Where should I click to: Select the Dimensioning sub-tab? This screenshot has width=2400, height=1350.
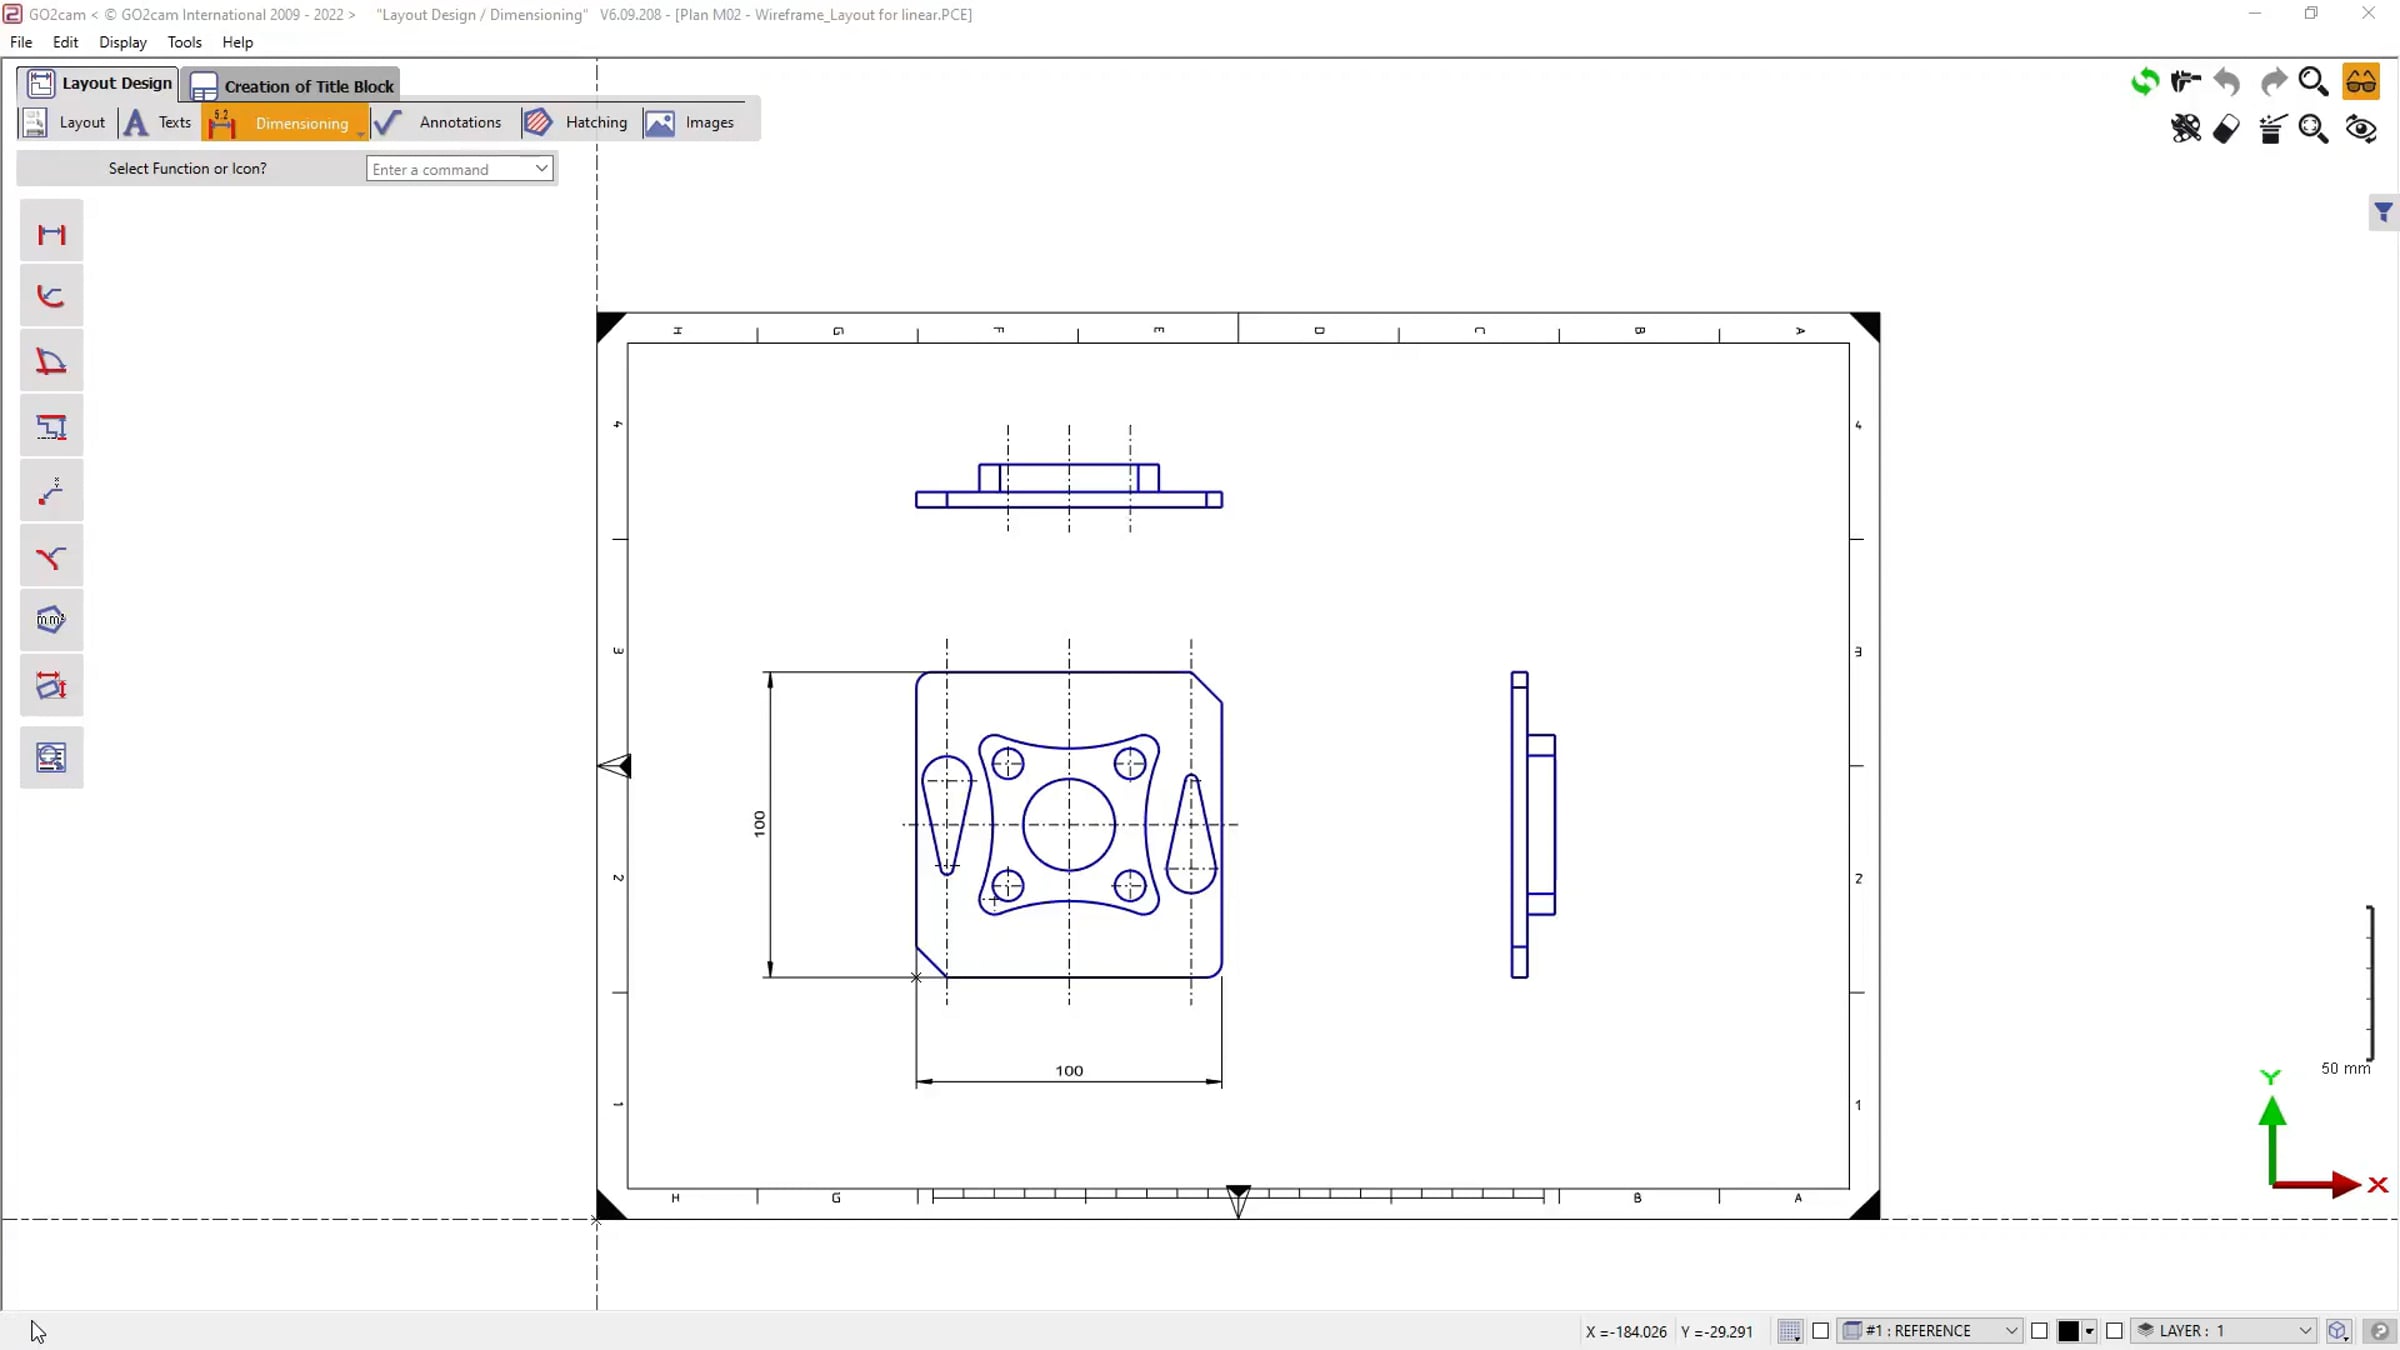pos(285,122)
